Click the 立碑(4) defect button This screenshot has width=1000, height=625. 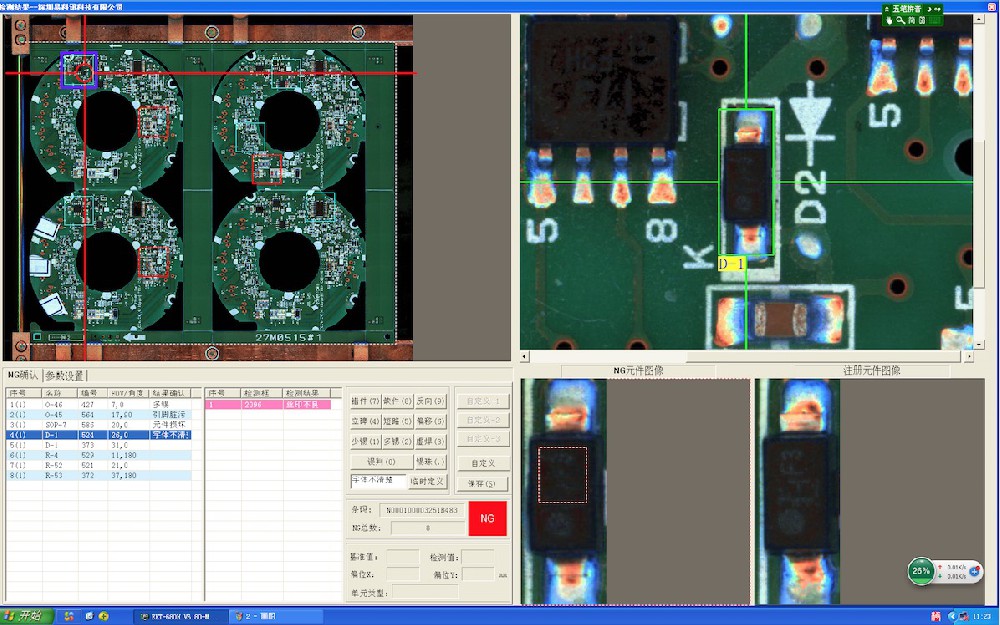click(x=366, y=421)
